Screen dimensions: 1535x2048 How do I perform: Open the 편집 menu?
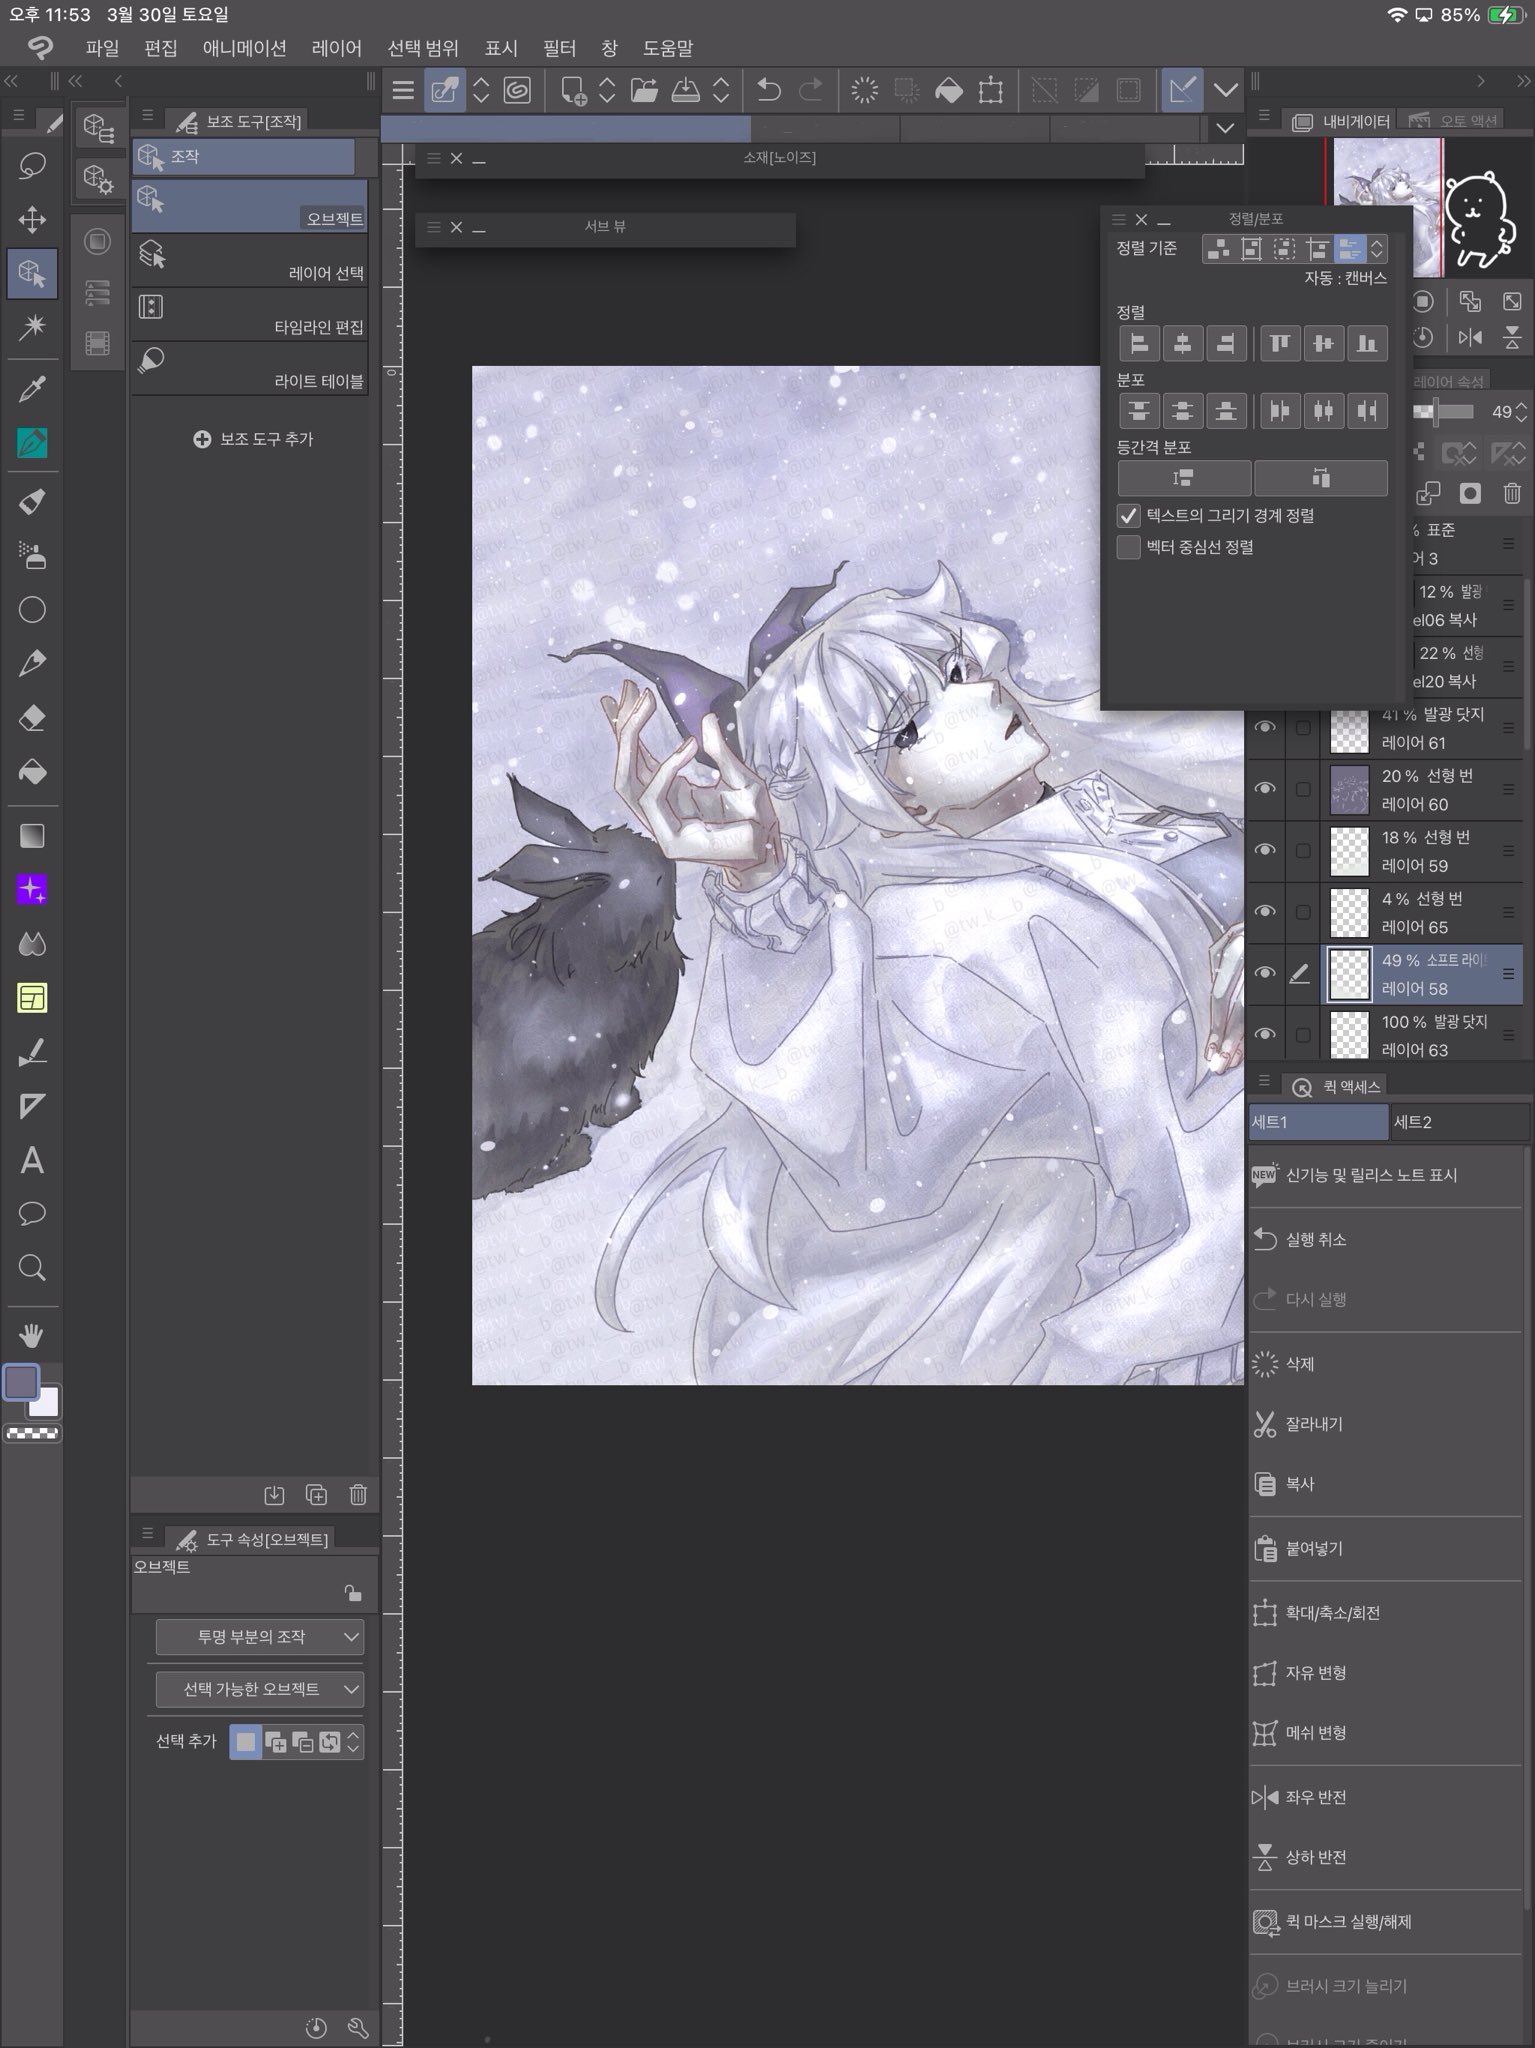pyautogui.click(x=160, y=48)
